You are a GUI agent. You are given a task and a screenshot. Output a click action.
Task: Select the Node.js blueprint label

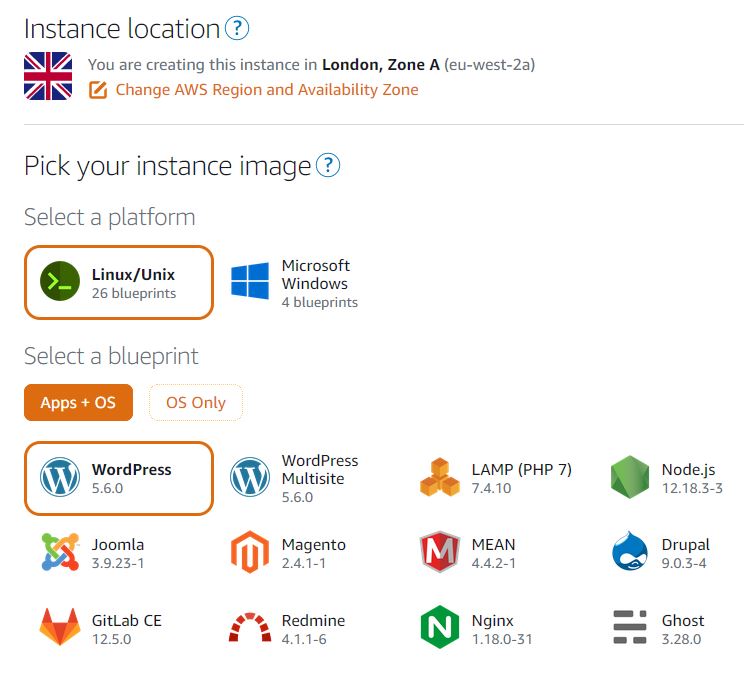pos(688,469)
